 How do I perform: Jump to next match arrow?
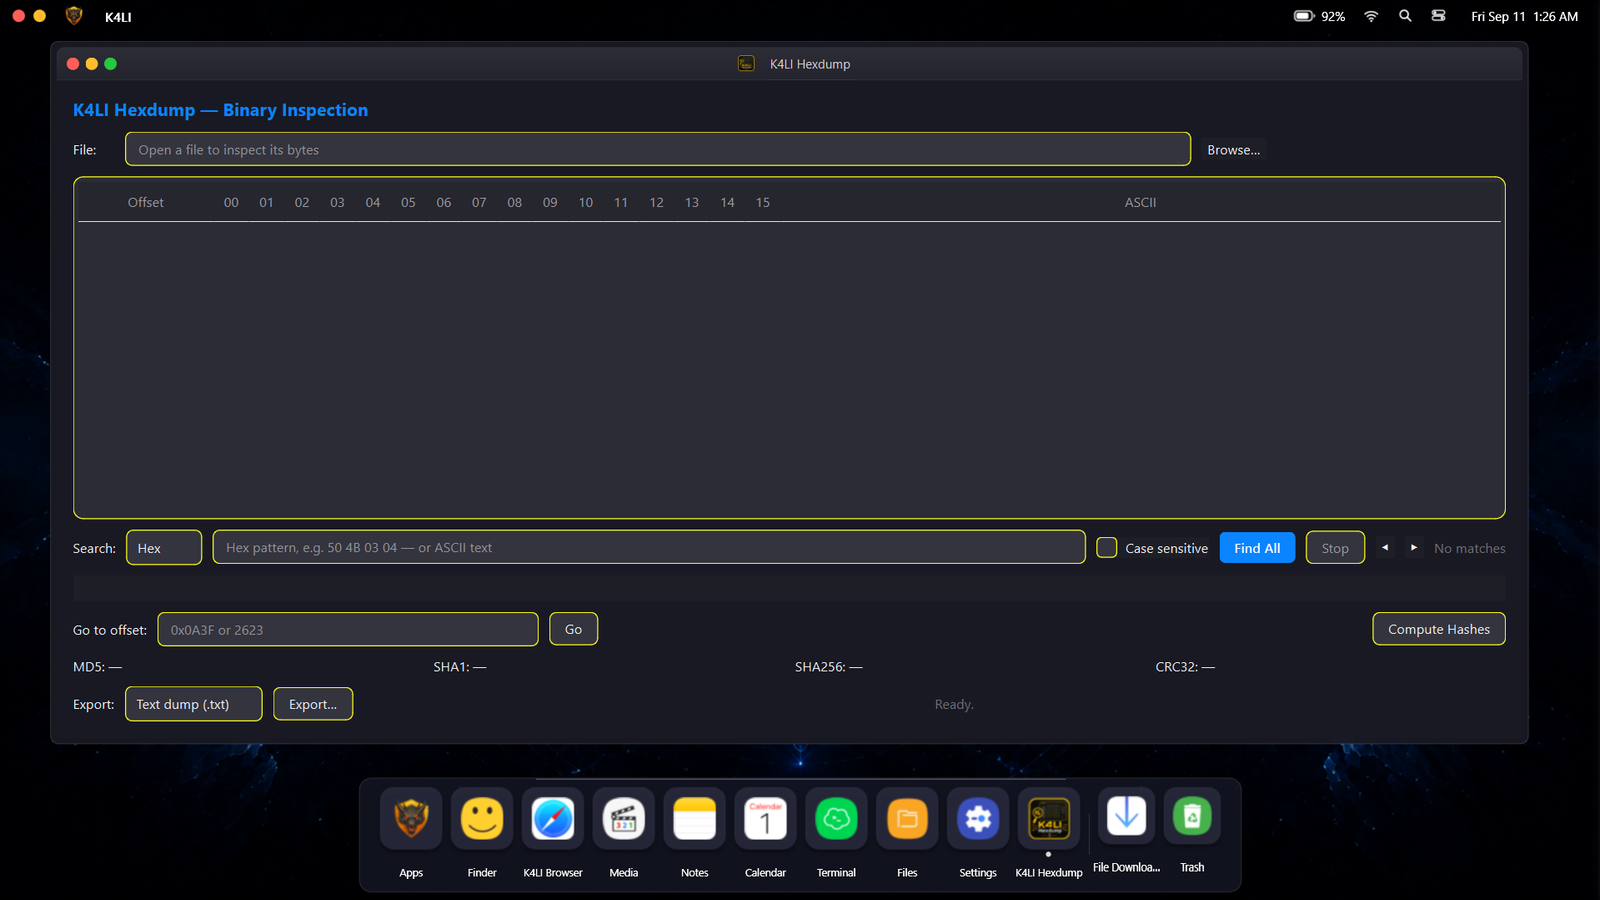pyautogui.click(x=1413, y=548)
